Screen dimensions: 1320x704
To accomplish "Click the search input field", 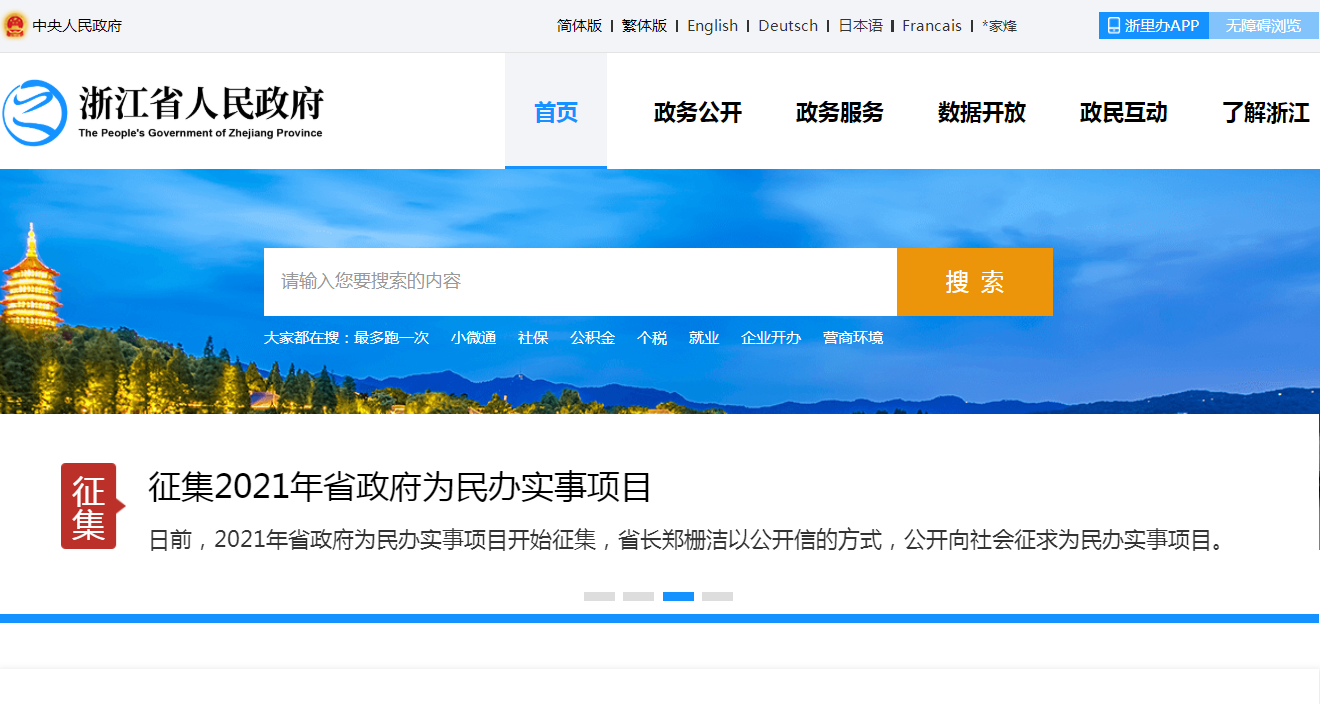I will coord(580,281).
